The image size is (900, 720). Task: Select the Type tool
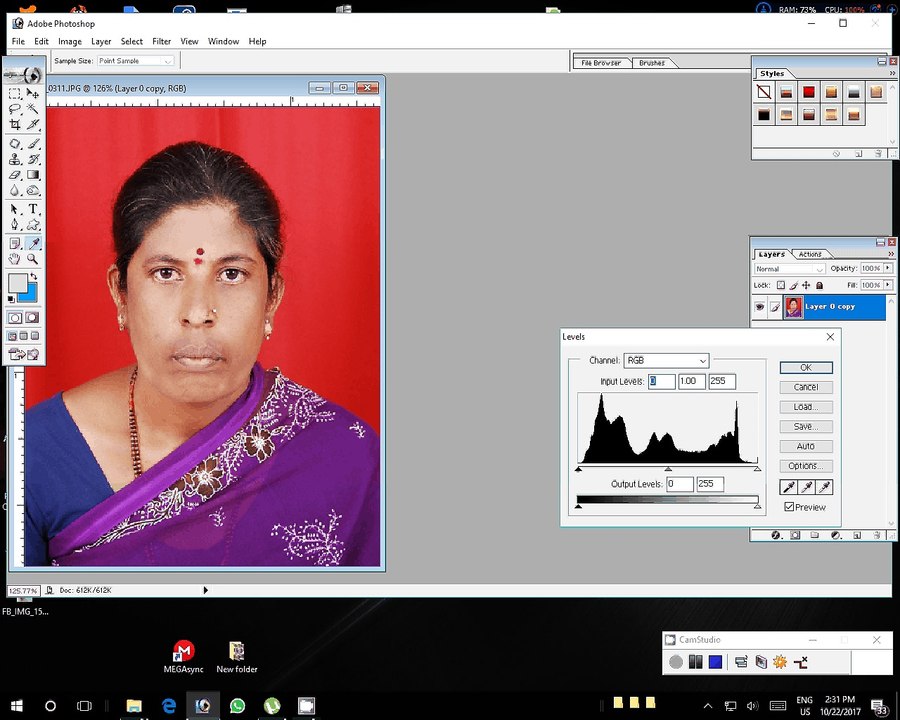33,209
